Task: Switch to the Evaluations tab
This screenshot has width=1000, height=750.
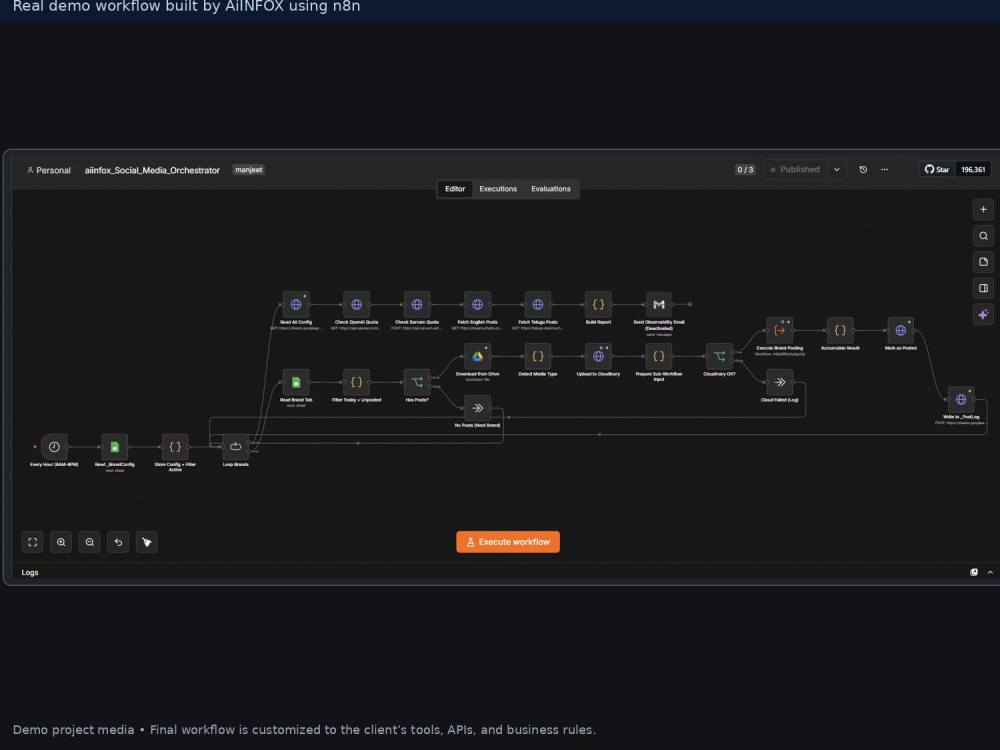Action: pos(551,189)
